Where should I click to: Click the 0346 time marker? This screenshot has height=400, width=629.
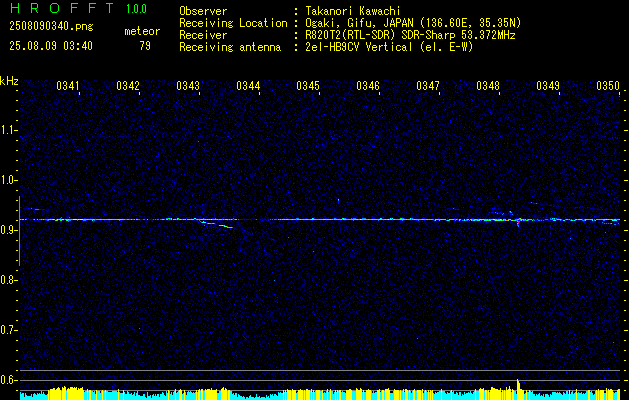pyautogui.click(x=368, y=85)
